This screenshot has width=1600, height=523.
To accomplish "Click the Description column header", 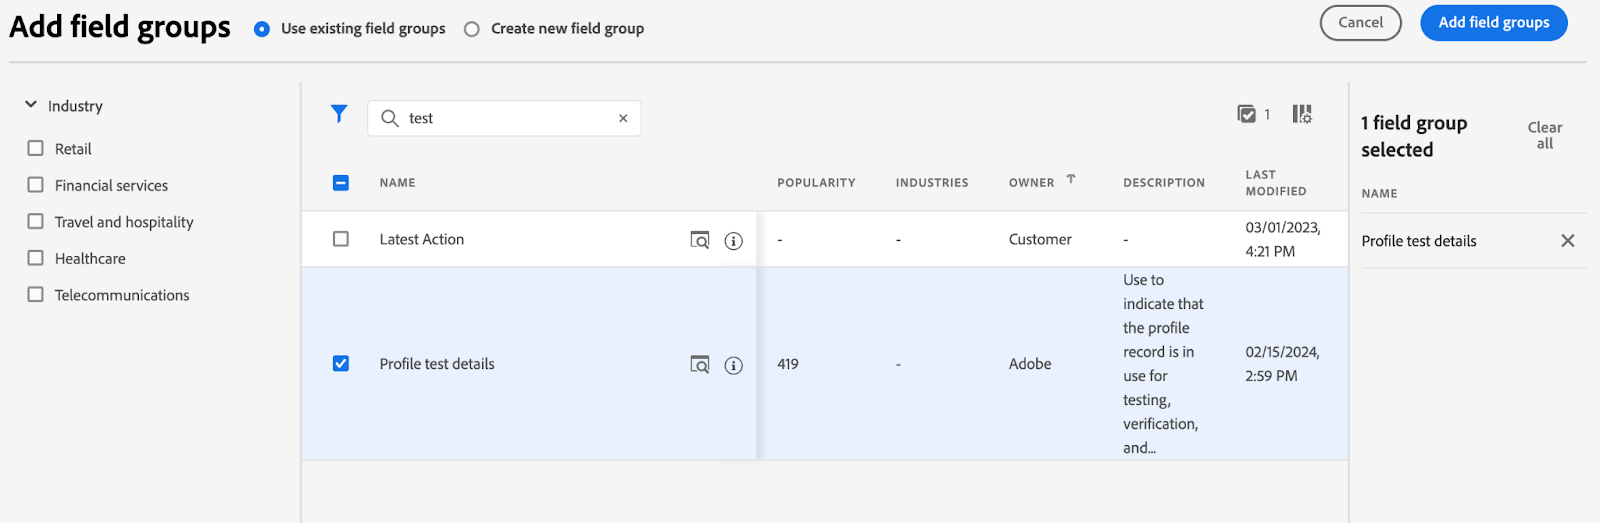I will [x=1164, y=183].
